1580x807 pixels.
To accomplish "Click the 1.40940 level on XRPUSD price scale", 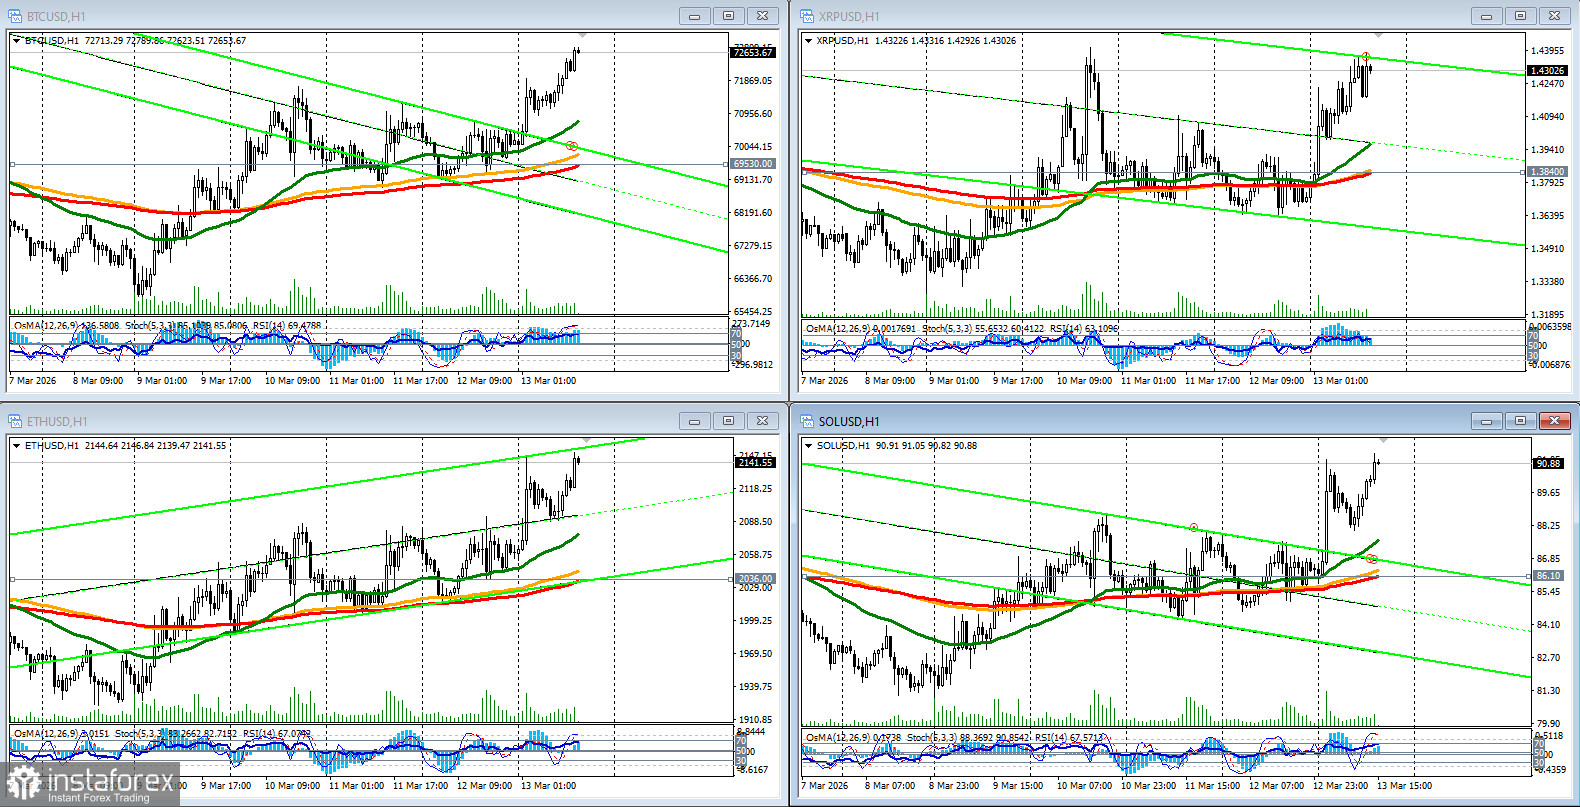I will [x=1547, y=117].
